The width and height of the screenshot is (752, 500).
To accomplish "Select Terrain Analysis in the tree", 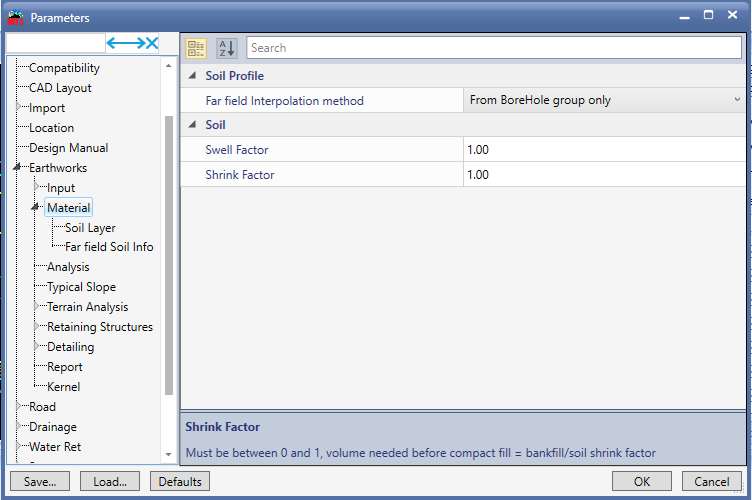I will click(87, 307).
